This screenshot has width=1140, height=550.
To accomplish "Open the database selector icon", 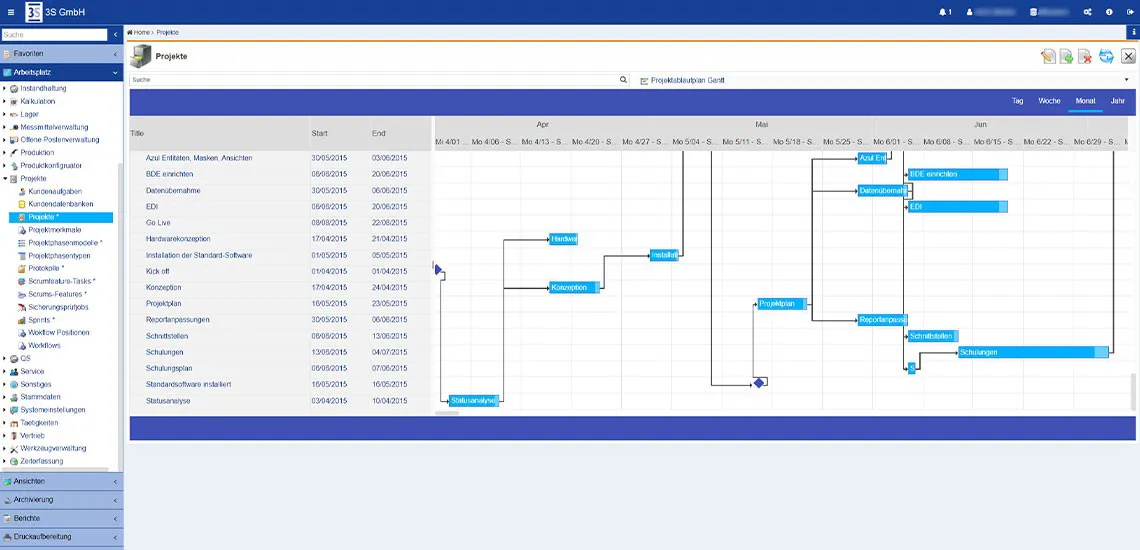I will click(x=1034, y=12).
